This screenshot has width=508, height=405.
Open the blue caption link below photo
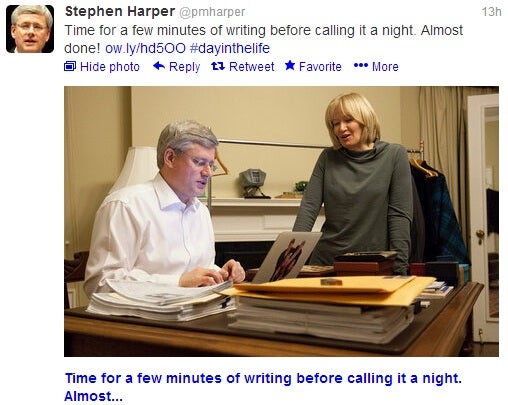(x=263, y=387)
